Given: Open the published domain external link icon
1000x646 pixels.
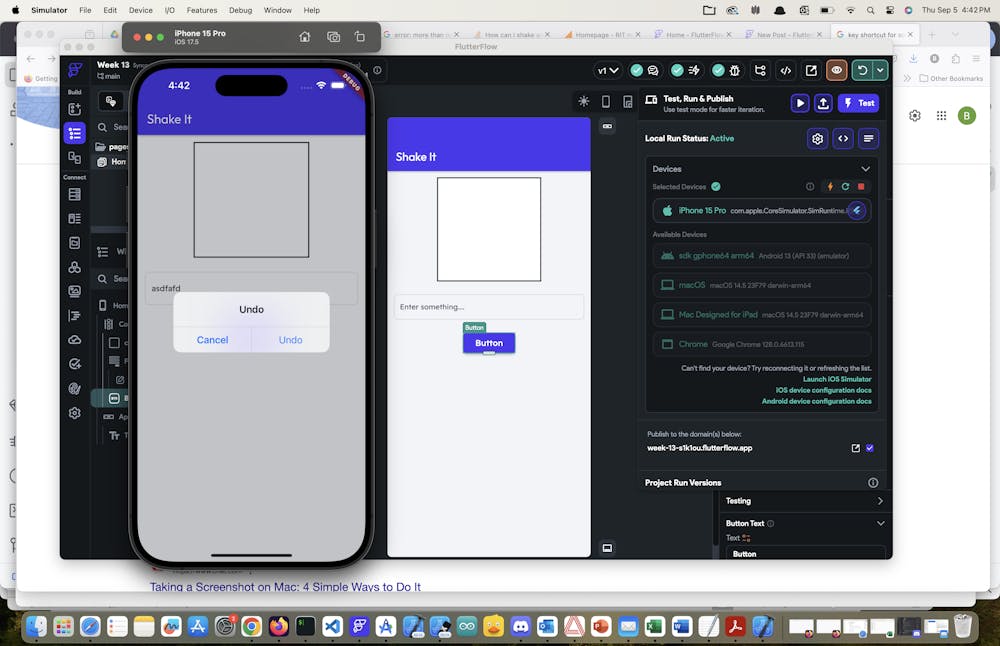Looking at the screenshot, I should [856, 448].
